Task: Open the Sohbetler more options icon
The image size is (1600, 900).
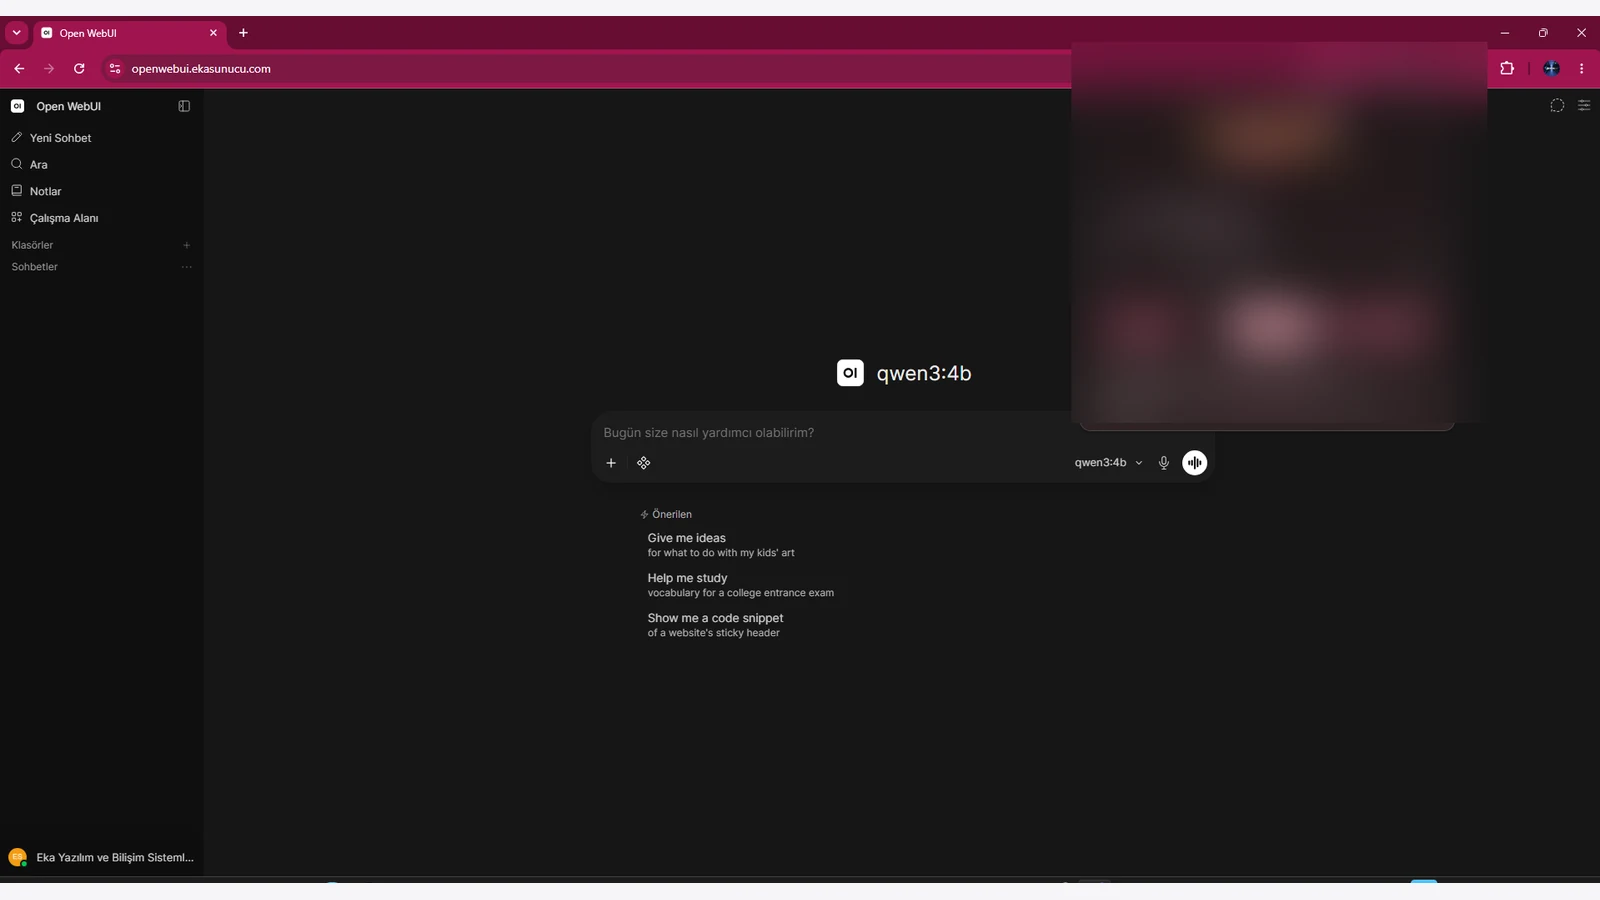Action: click(x=186, y=267)
